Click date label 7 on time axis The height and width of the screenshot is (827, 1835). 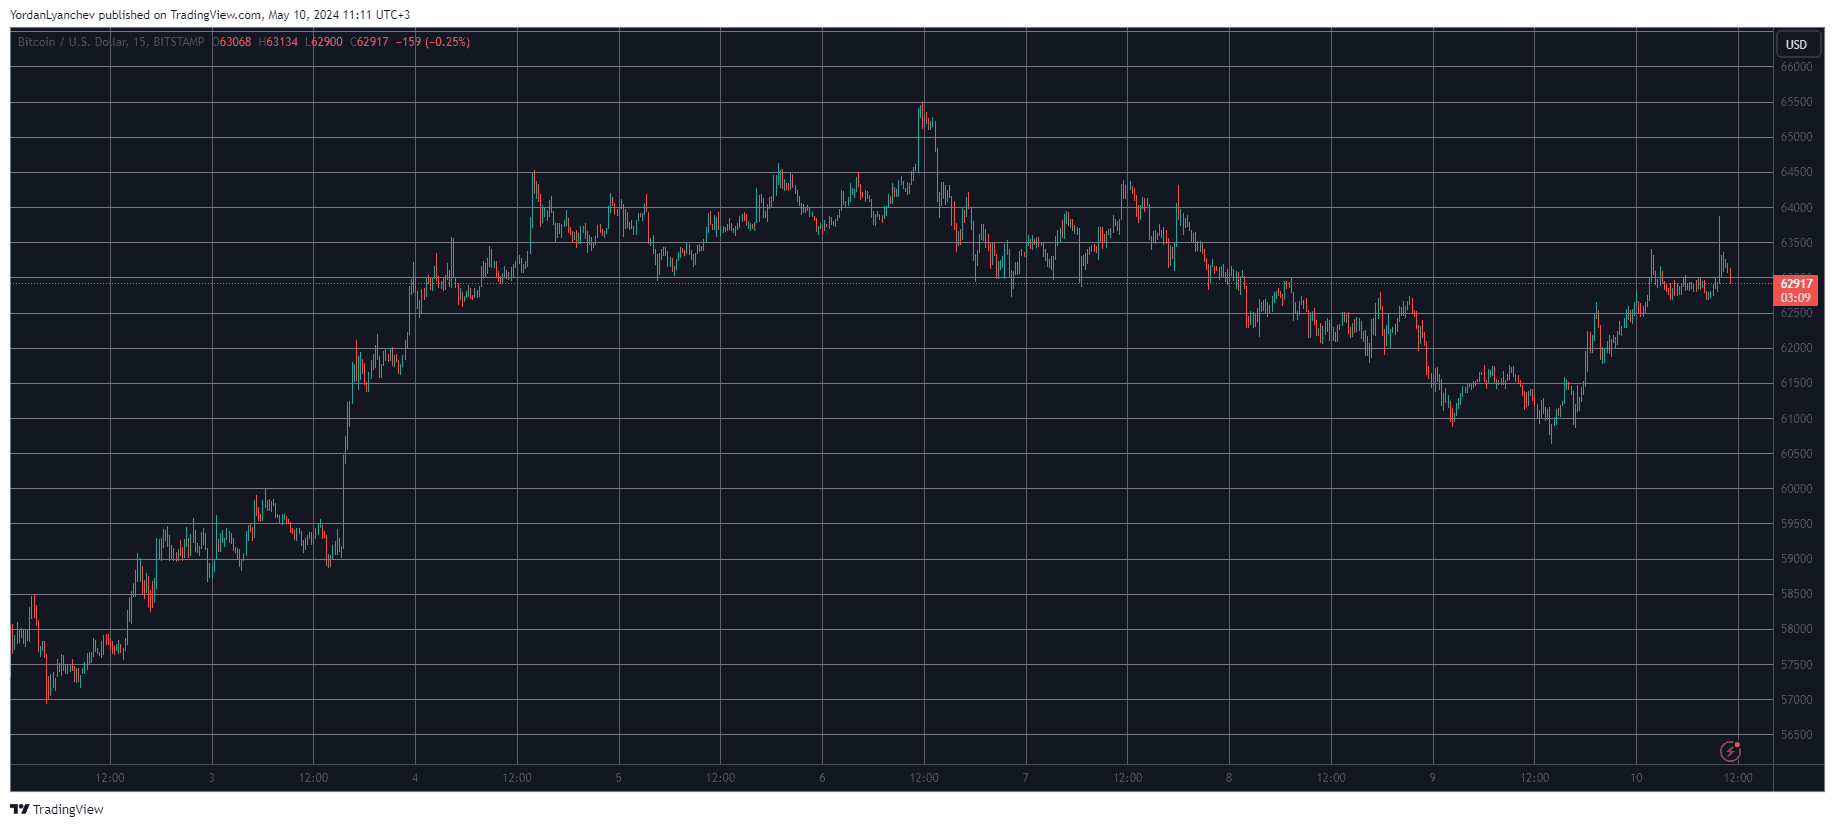1026,778
